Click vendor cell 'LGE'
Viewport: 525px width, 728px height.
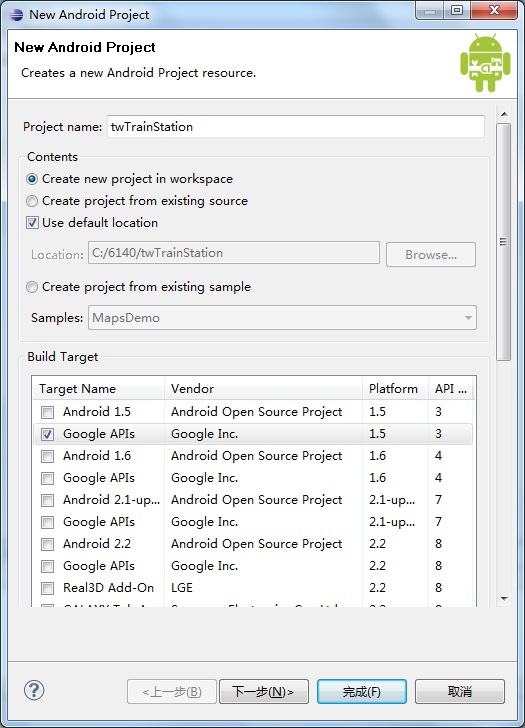[182, 588]
